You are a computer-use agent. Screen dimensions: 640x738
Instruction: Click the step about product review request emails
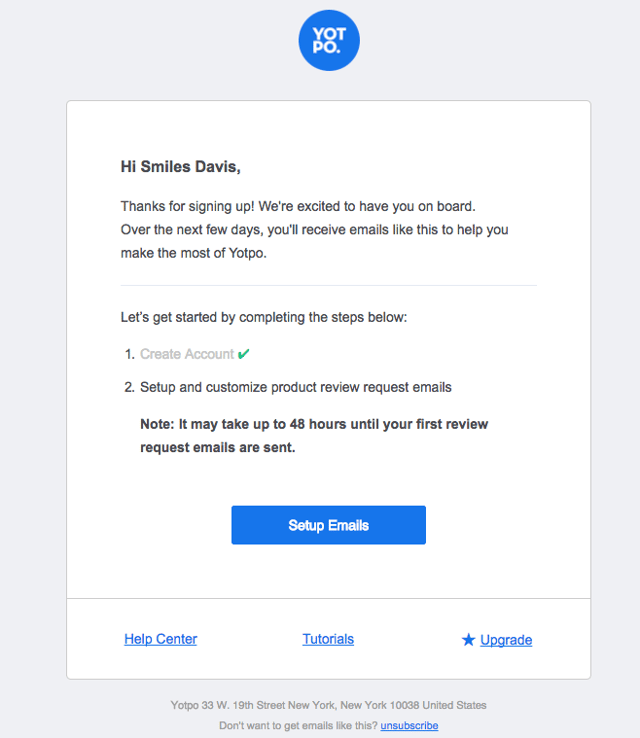click(296, 387)
